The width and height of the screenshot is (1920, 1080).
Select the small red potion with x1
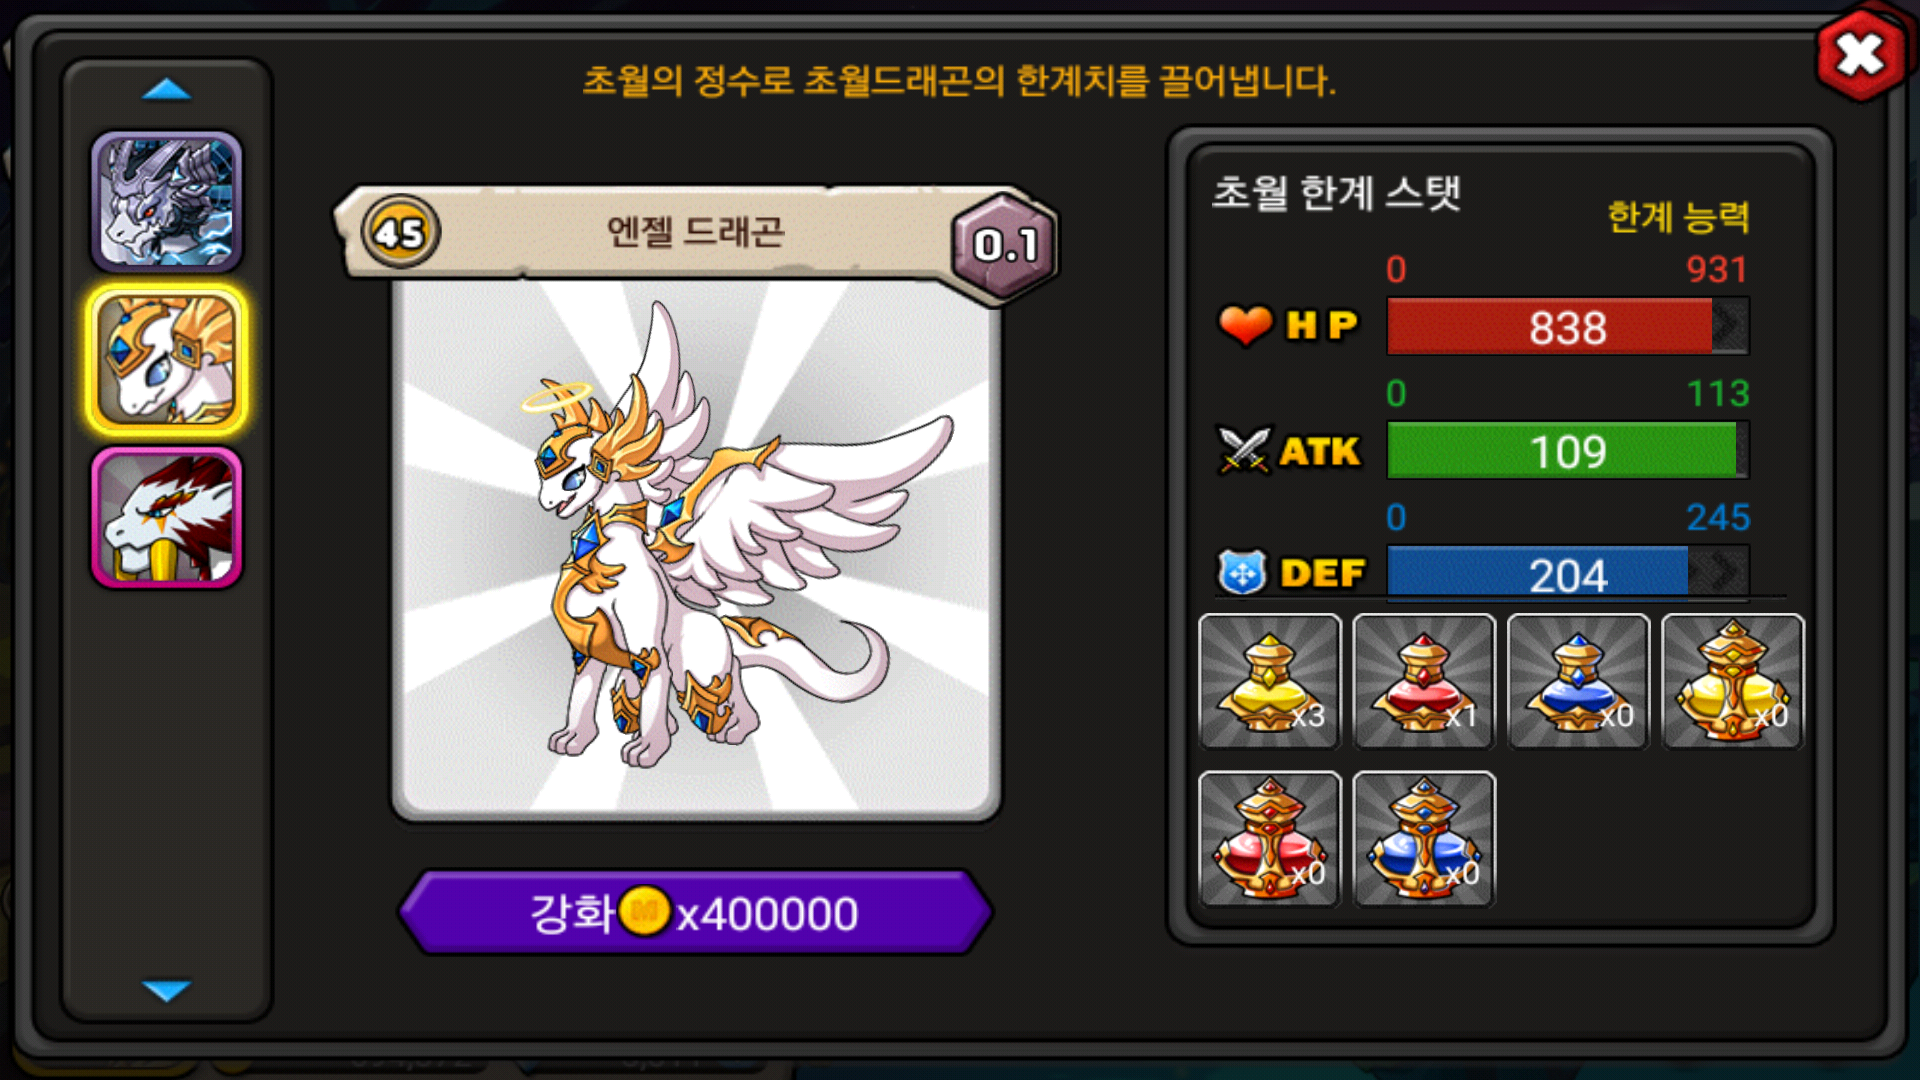click(1424, 681)
